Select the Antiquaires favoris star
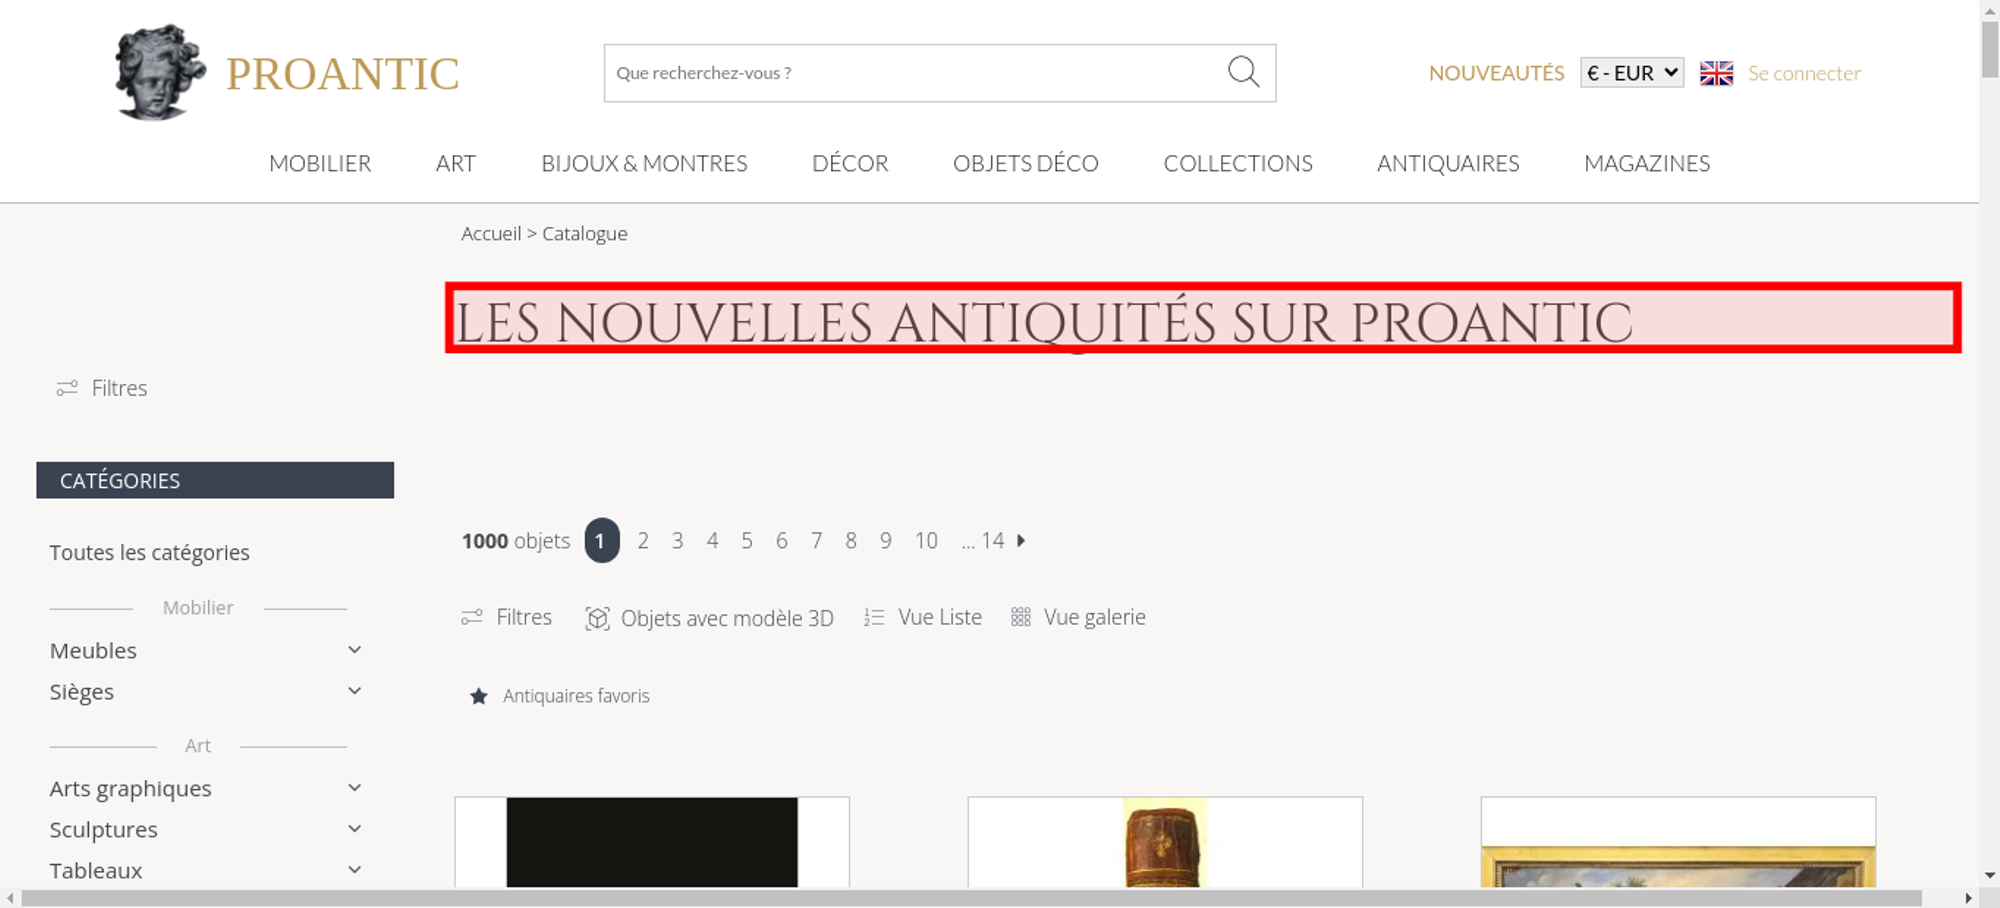Screen dimensions: 2000x908 (479, 696)
